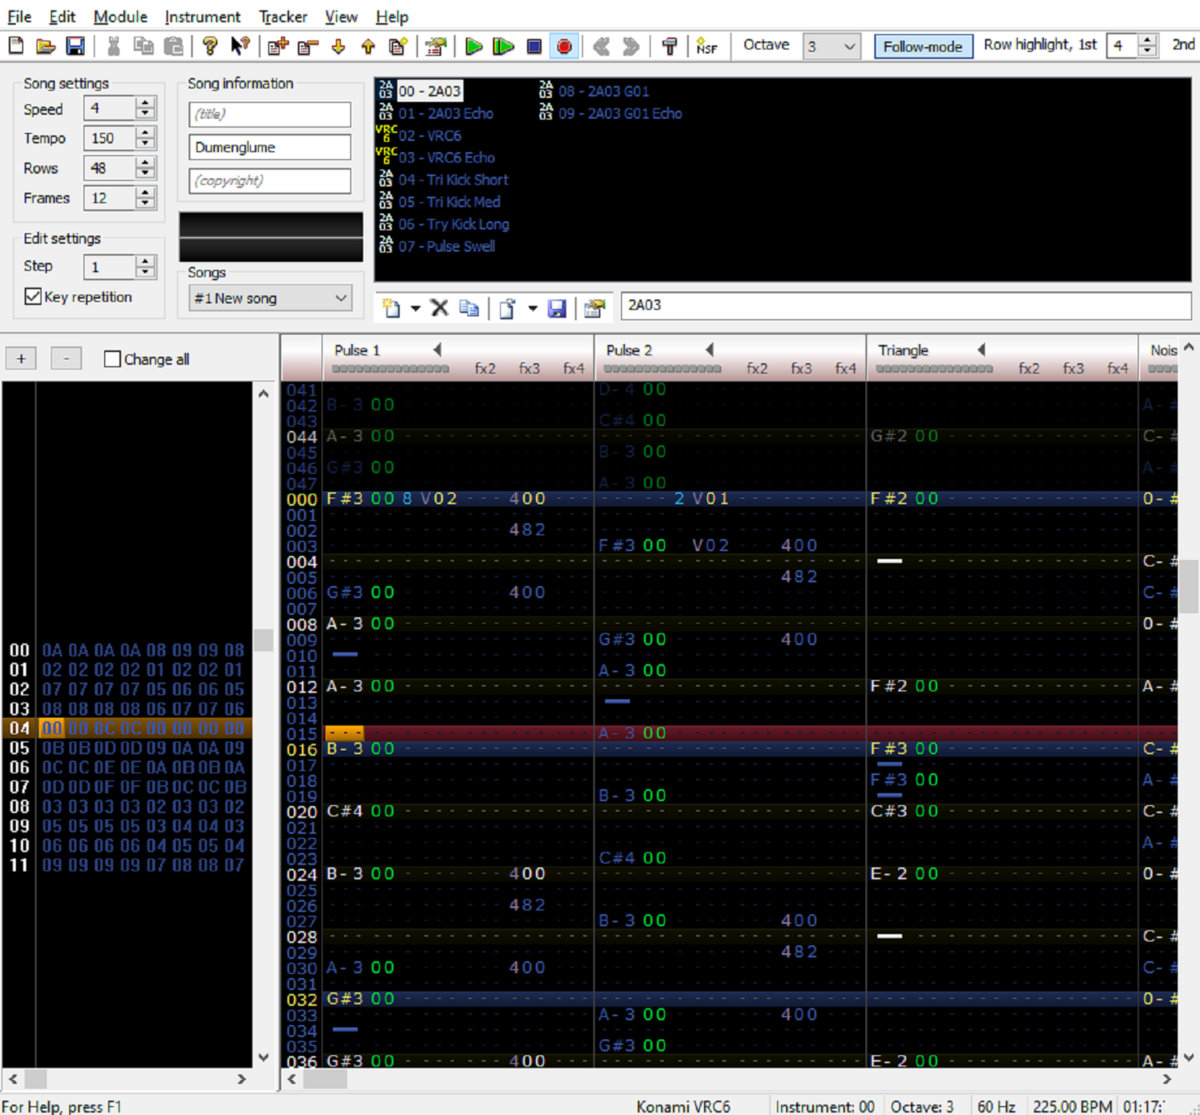Image resolution: width=1200 pixels, height=1115 pixels.
Task: Click the Paste toolbar icon
Action: pos(173,46)
